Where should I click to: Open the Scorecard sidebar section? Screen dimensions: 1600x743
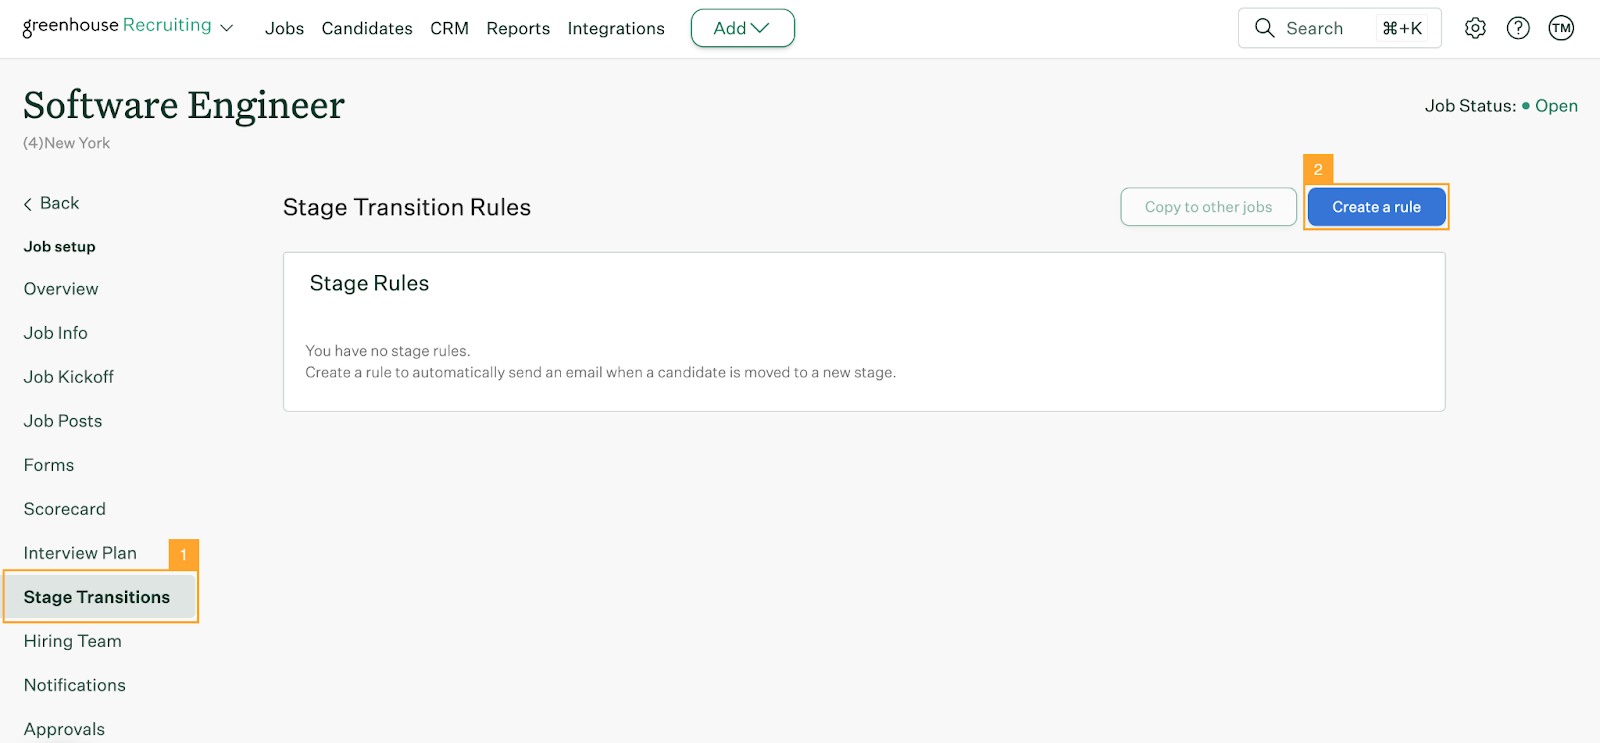[65, 509]
